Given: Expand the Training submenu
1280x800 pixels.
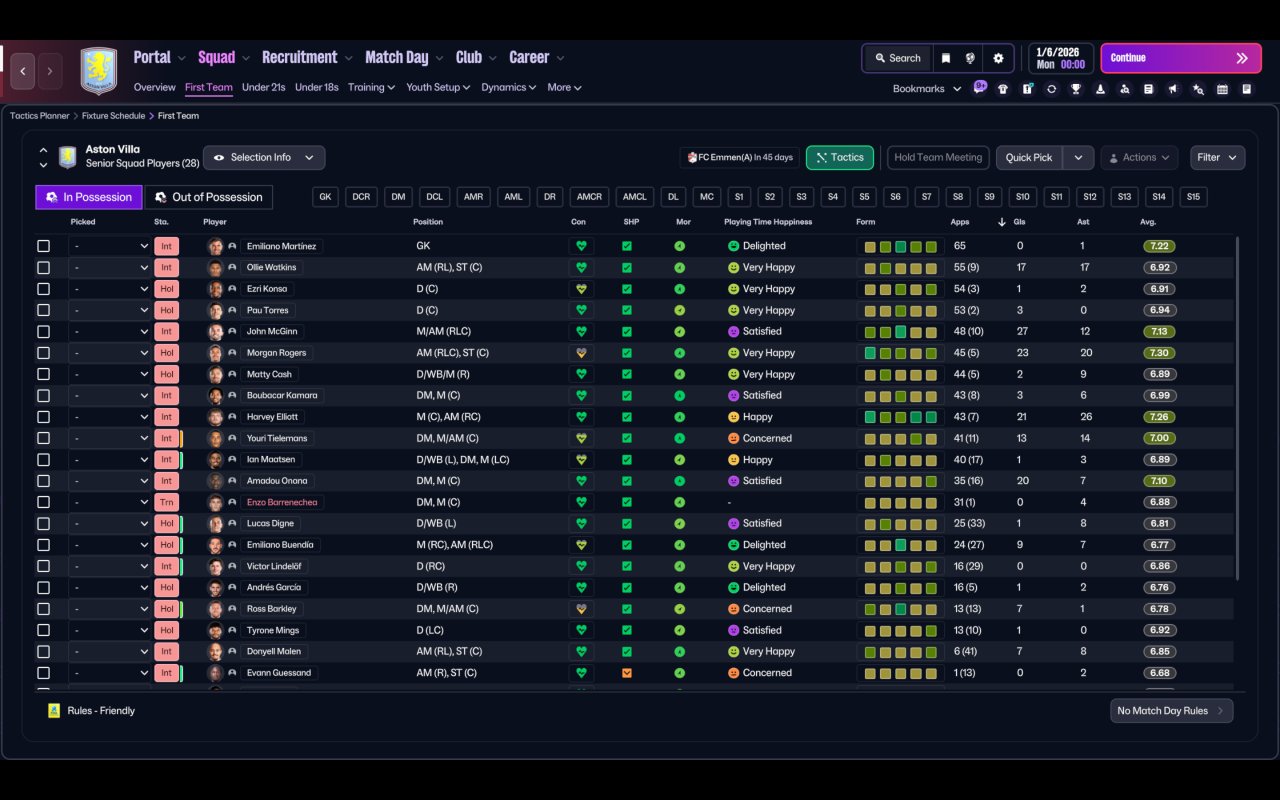Looking at the screenshot, I should [371, 87].
